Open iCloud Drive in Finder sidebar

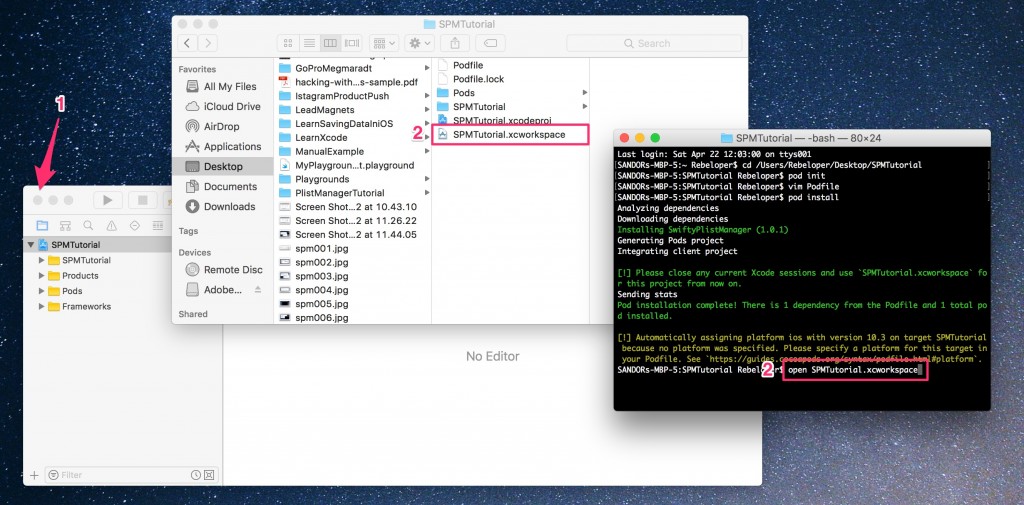coord(222,106)
